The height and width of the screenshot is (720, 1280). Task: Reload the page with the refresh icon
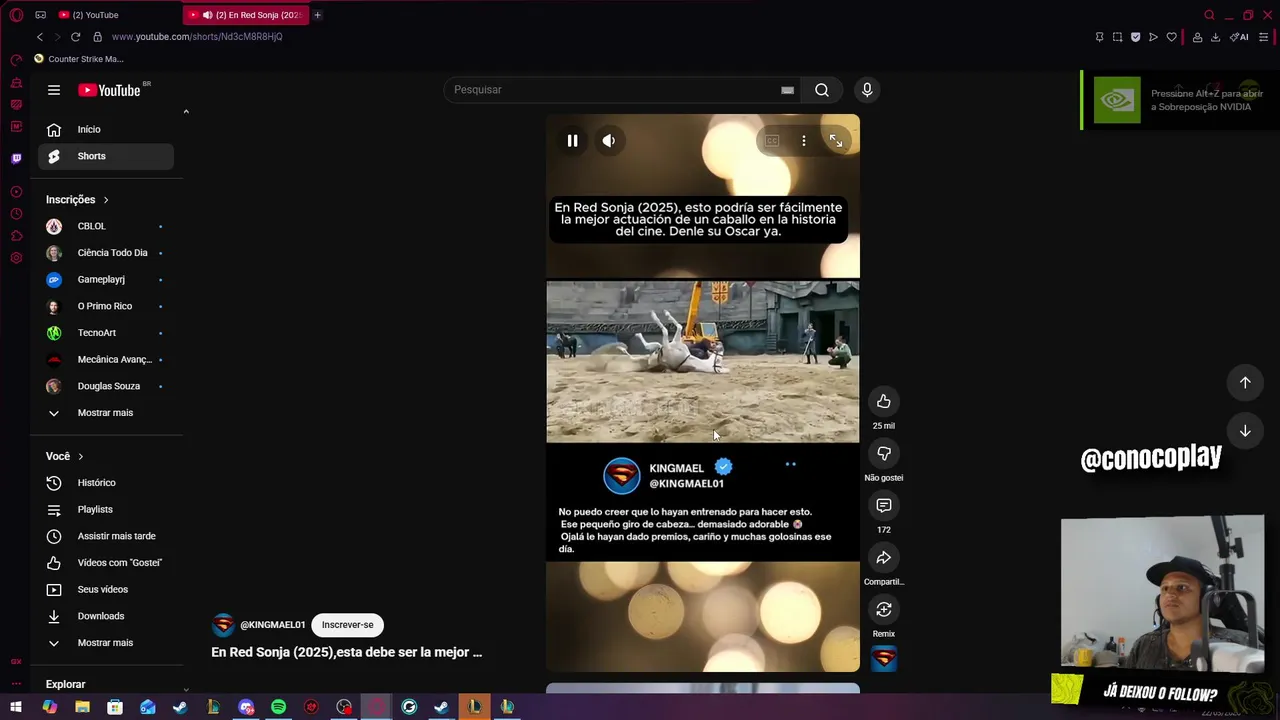tap(75, 37)
